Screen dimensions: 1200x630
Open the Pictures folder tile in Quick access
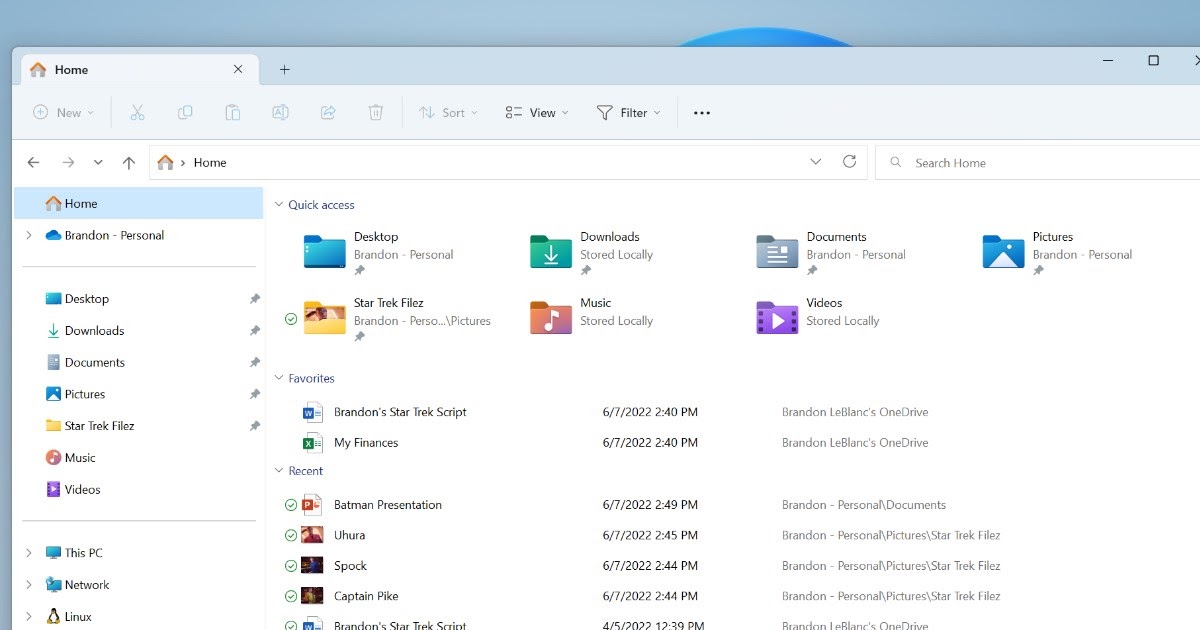1058,254
